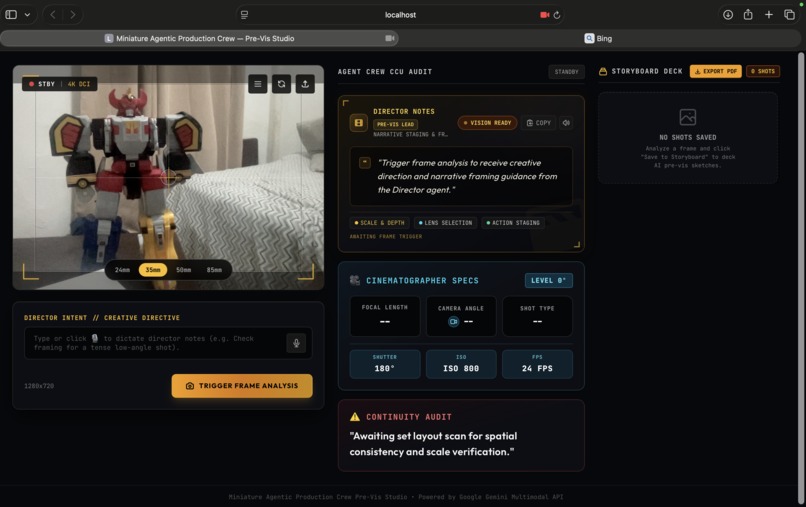Open the Safari sidebar panel
This screenshot has height=507, width=806.
point(11,14)
